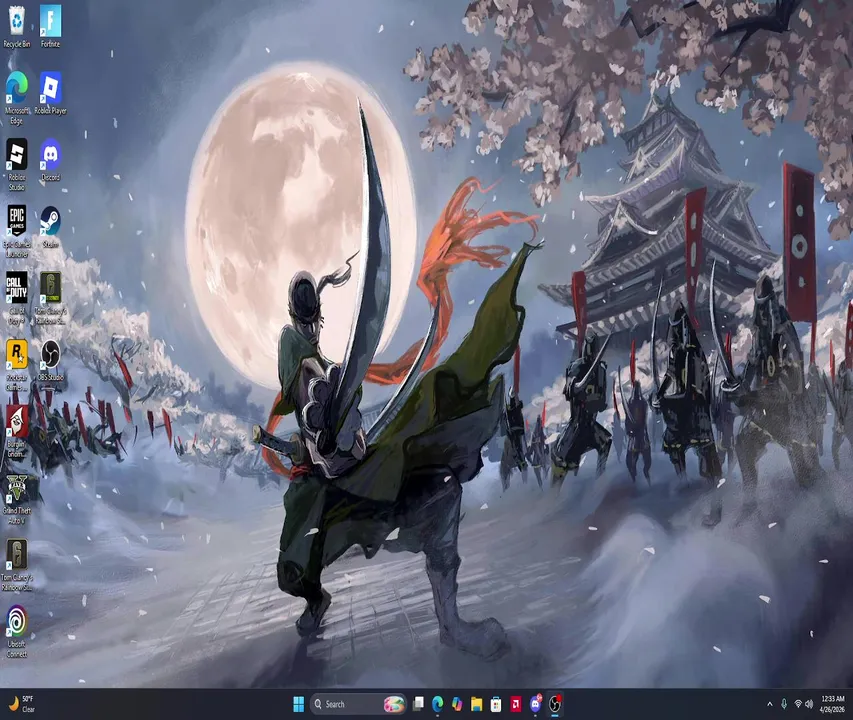Select the Epic Games Launcher shortcut

point(17,231)
